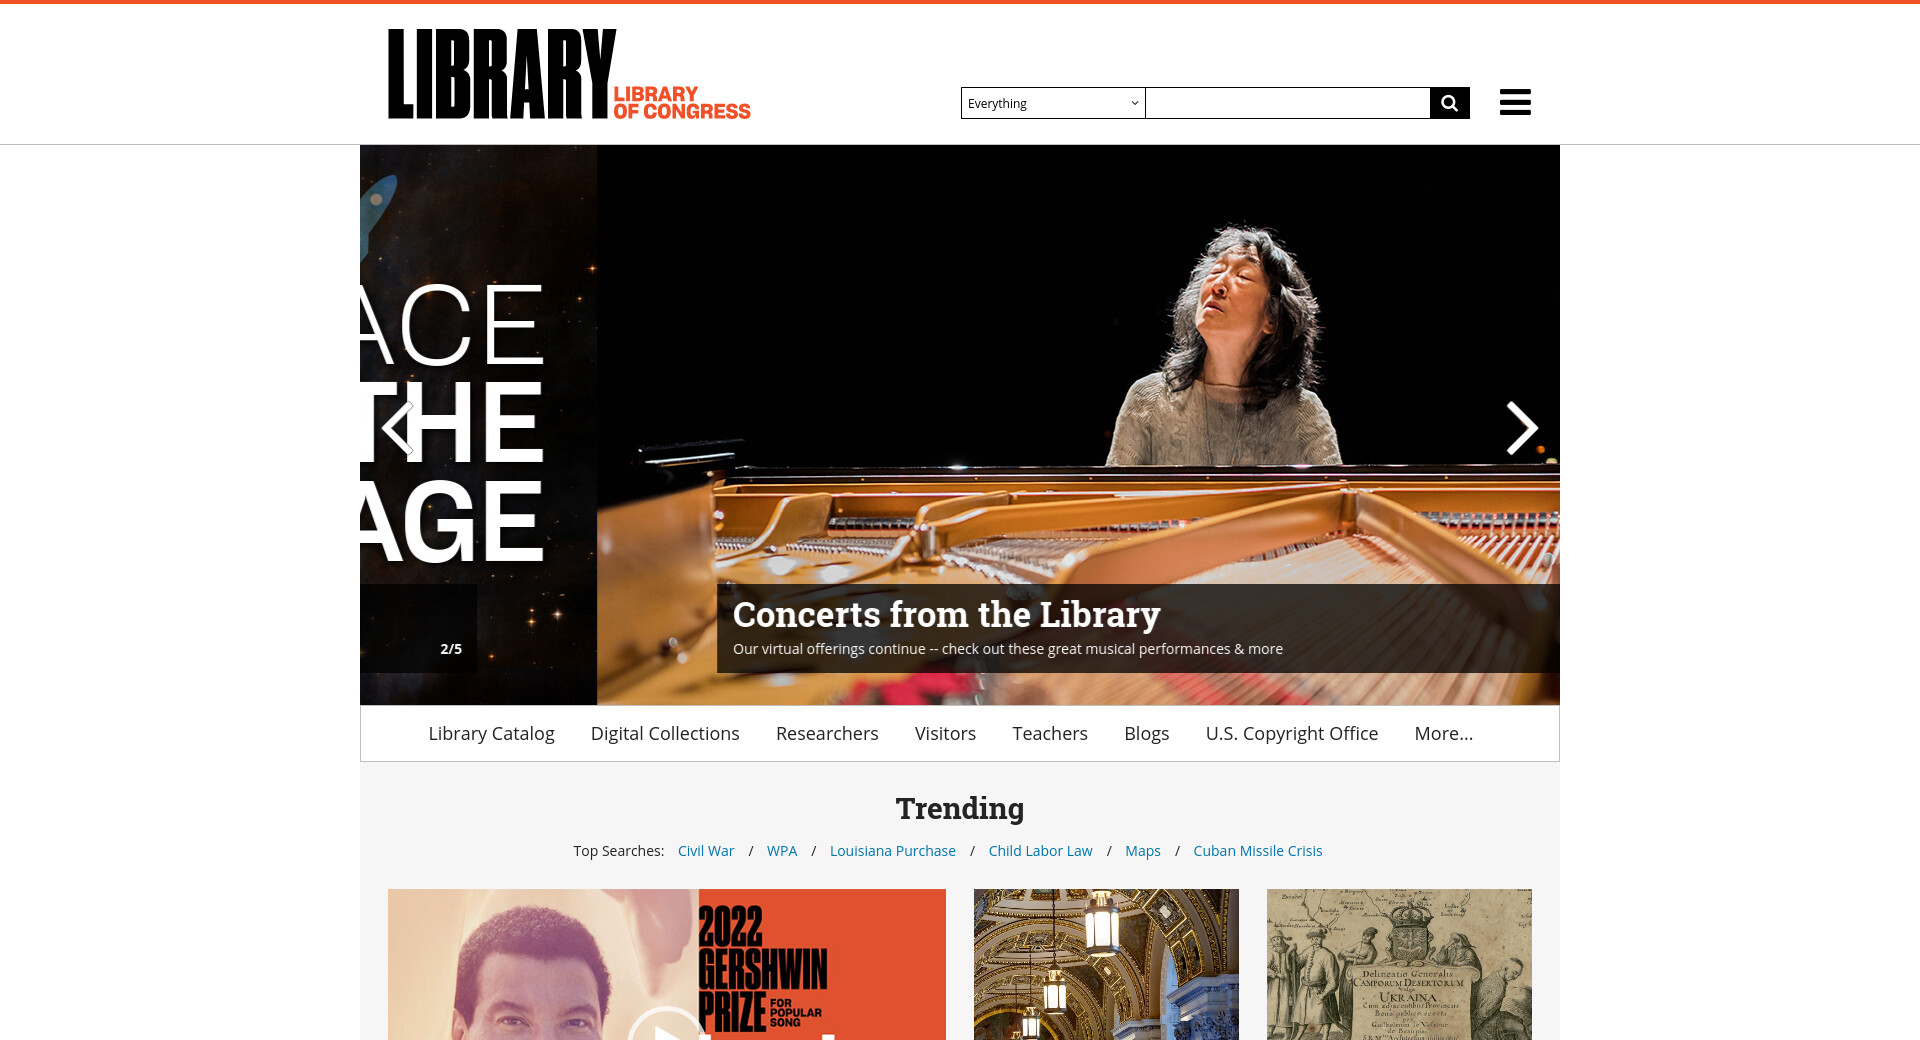Open the Researchers section
The height and width of the screenshot is (1040, 1920).
(x=827, y=733)
